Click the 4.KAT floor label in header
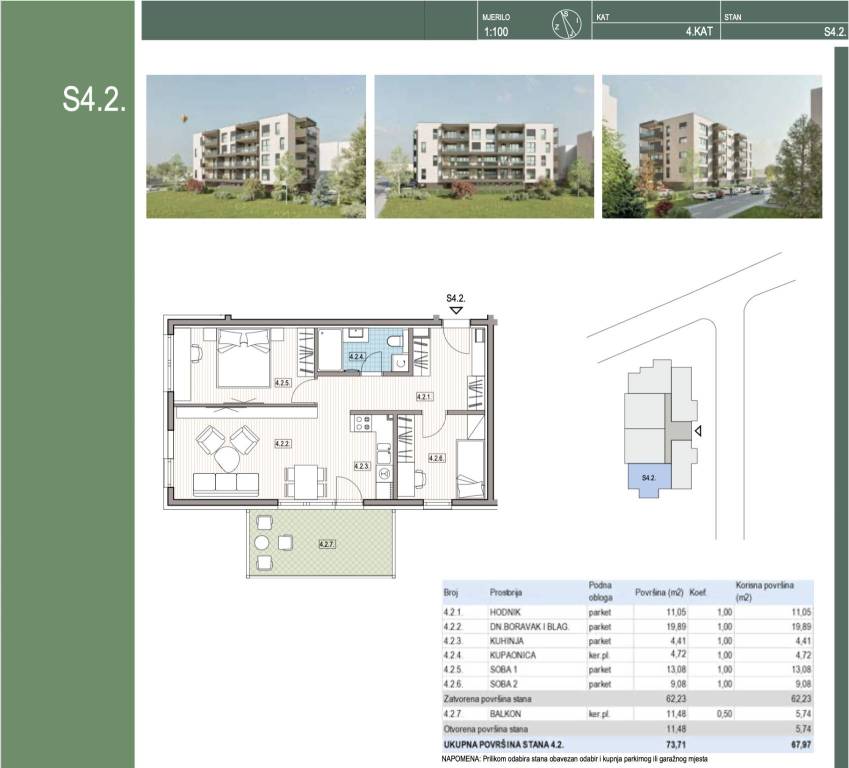Screen dimensions: 849x768 (x=697, y=32)
